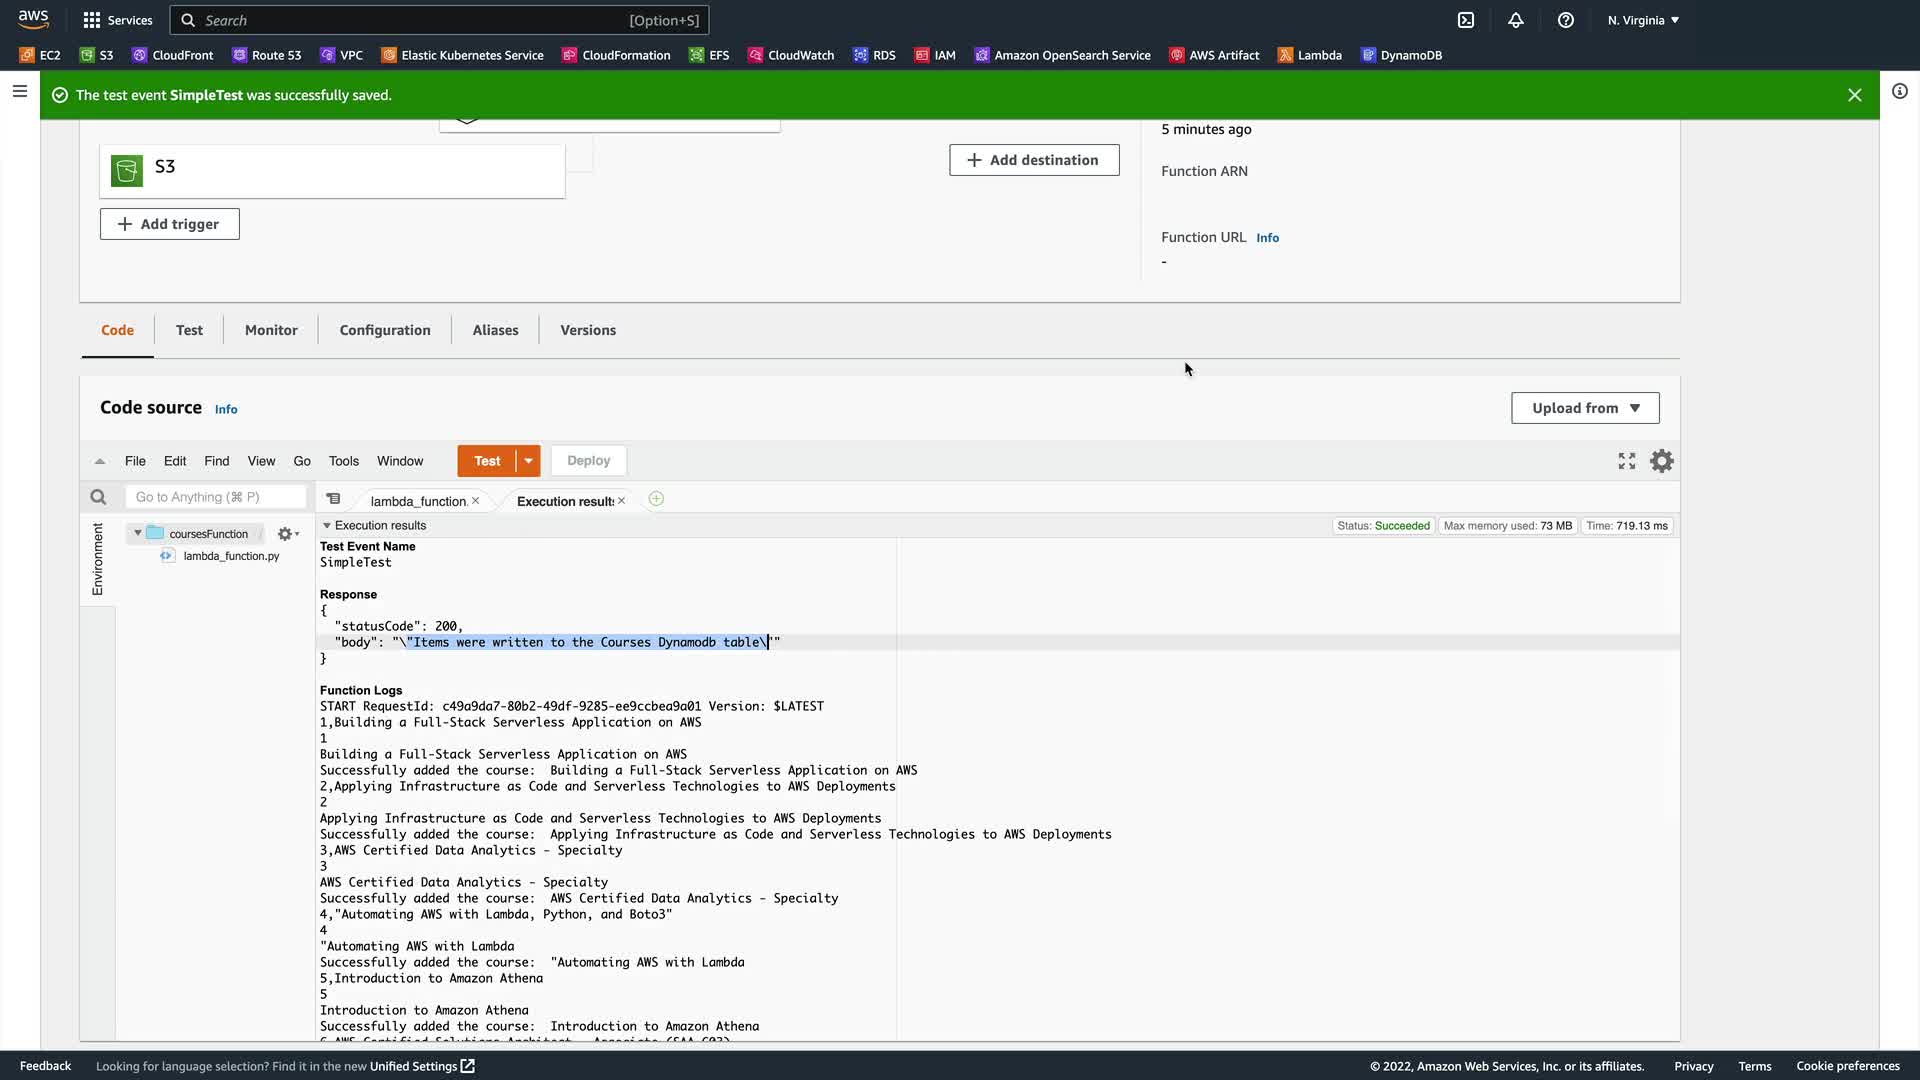Open the notifications bell
1920x1080 pixels.
pos(1516,20)
